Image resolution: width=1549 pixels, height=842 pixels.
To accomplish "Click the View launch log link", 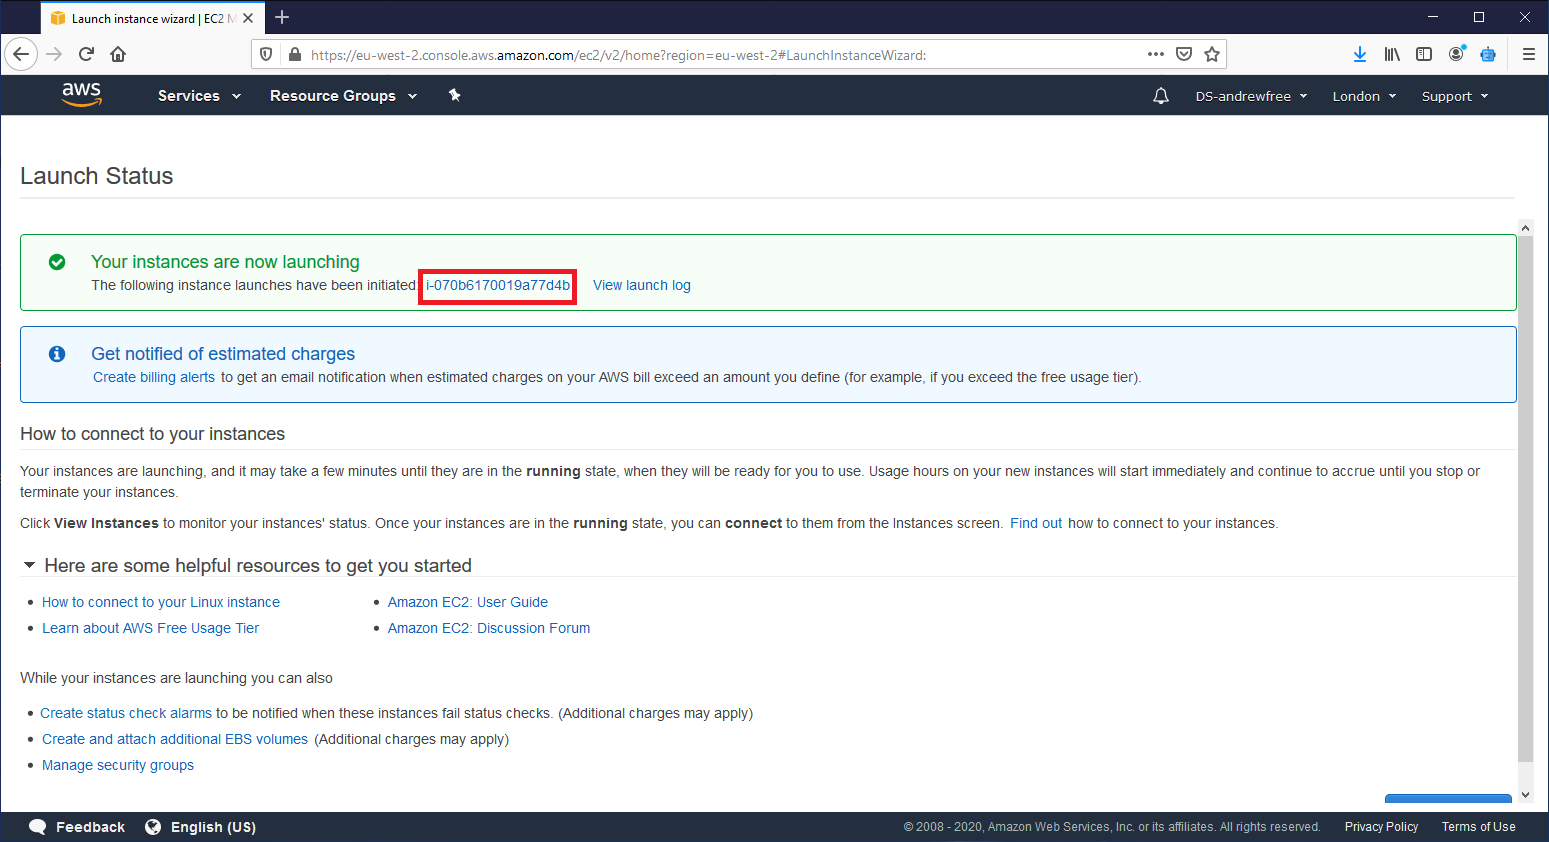I will coord(642,285).
